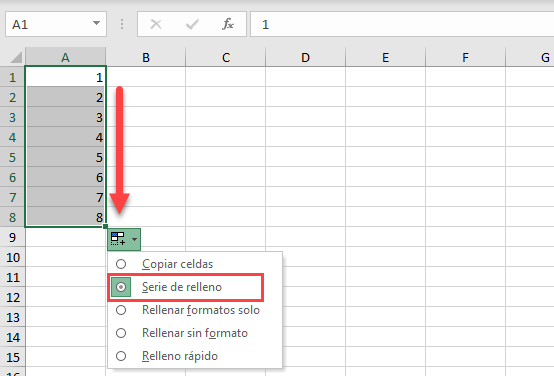Select row 13 header
This screenshot has height=376, width=554.
click(12, 317)
